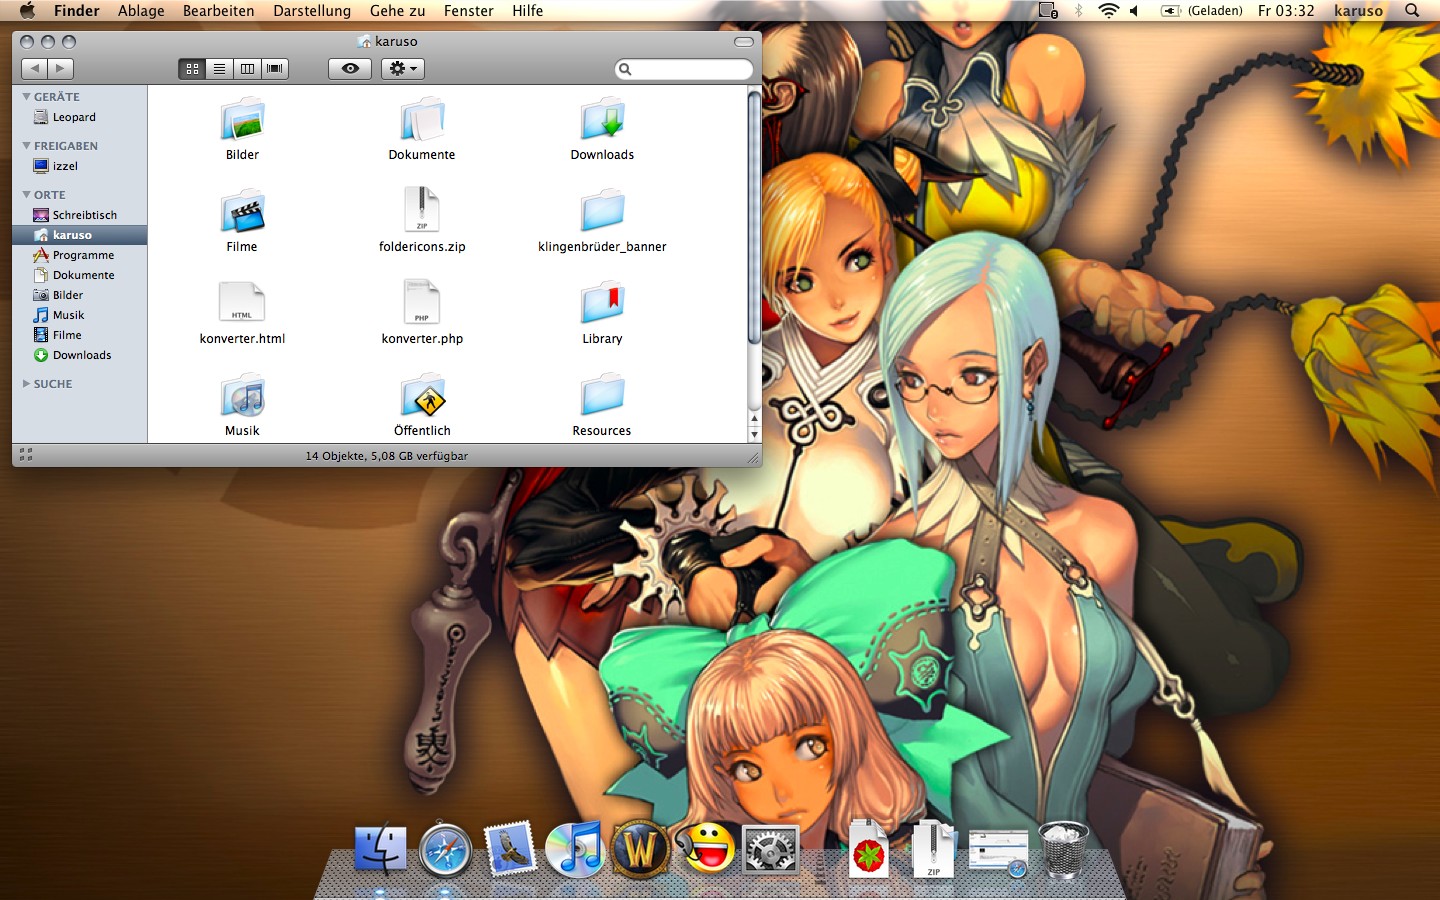Open the Darstellung menu

pos(312,11)
